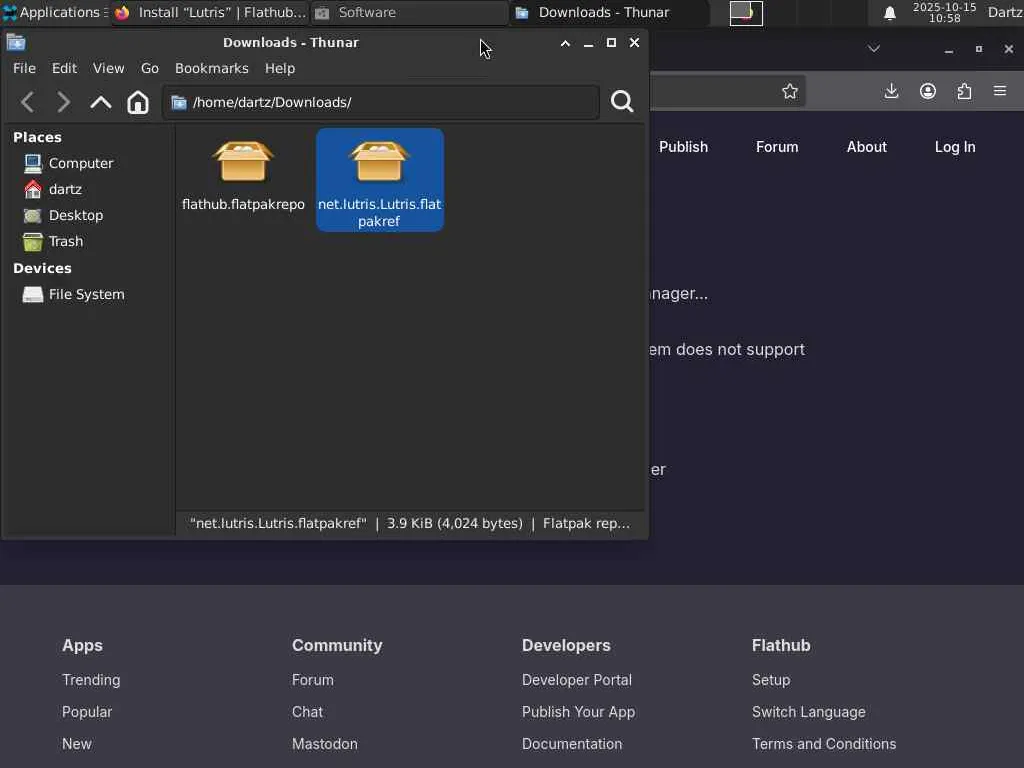Open notifications bell in top panel
This screenshot has width=1024, height=768.
(889, 13)
